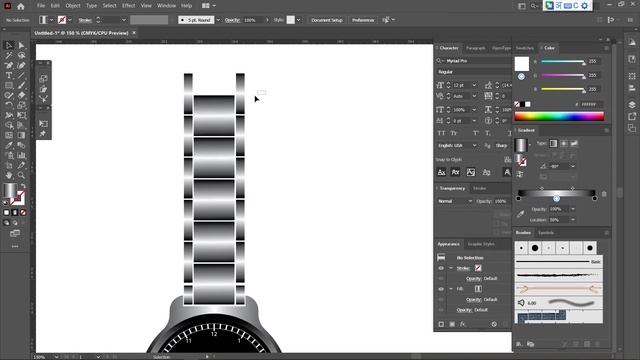The image size is (640, 360).
Task: Click the Home icon in top bar
Action: point(21,6)
